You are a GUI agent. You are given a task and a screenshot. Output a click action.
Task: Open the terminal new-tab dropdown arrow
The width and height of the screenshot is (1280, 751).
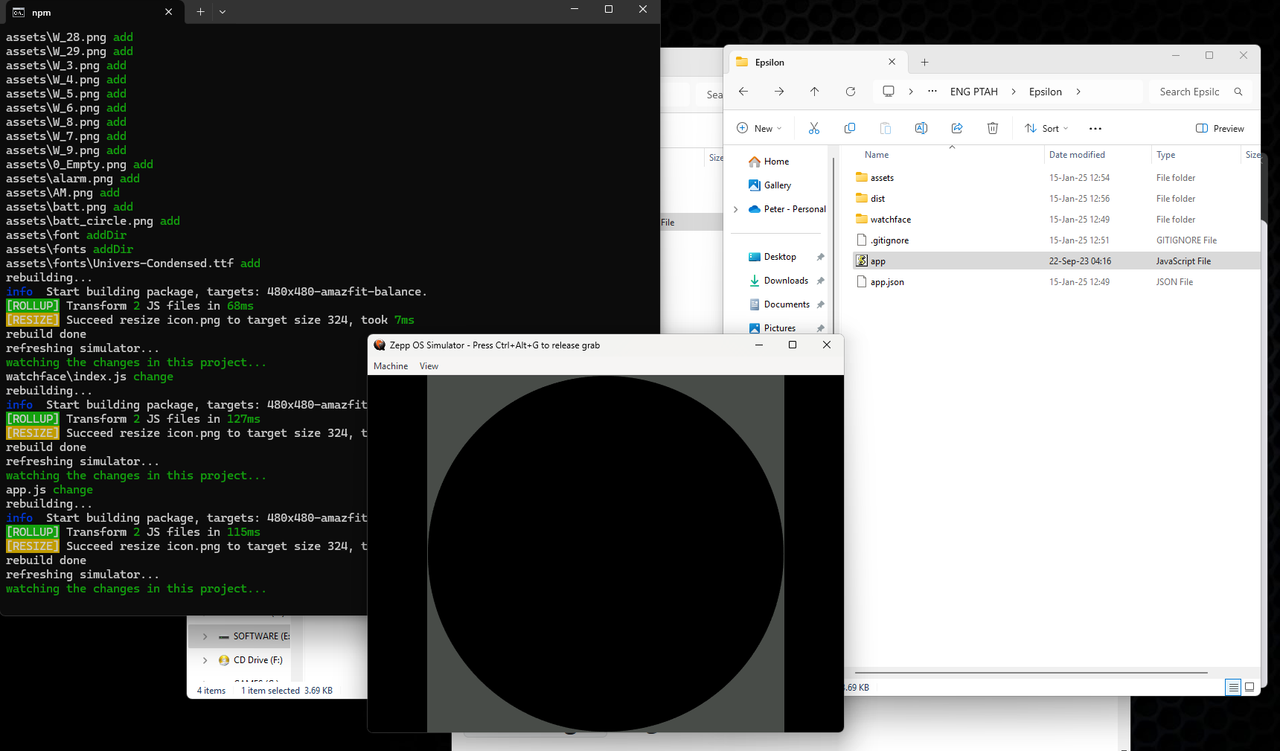pyautogui.click(x=222, y=12)
